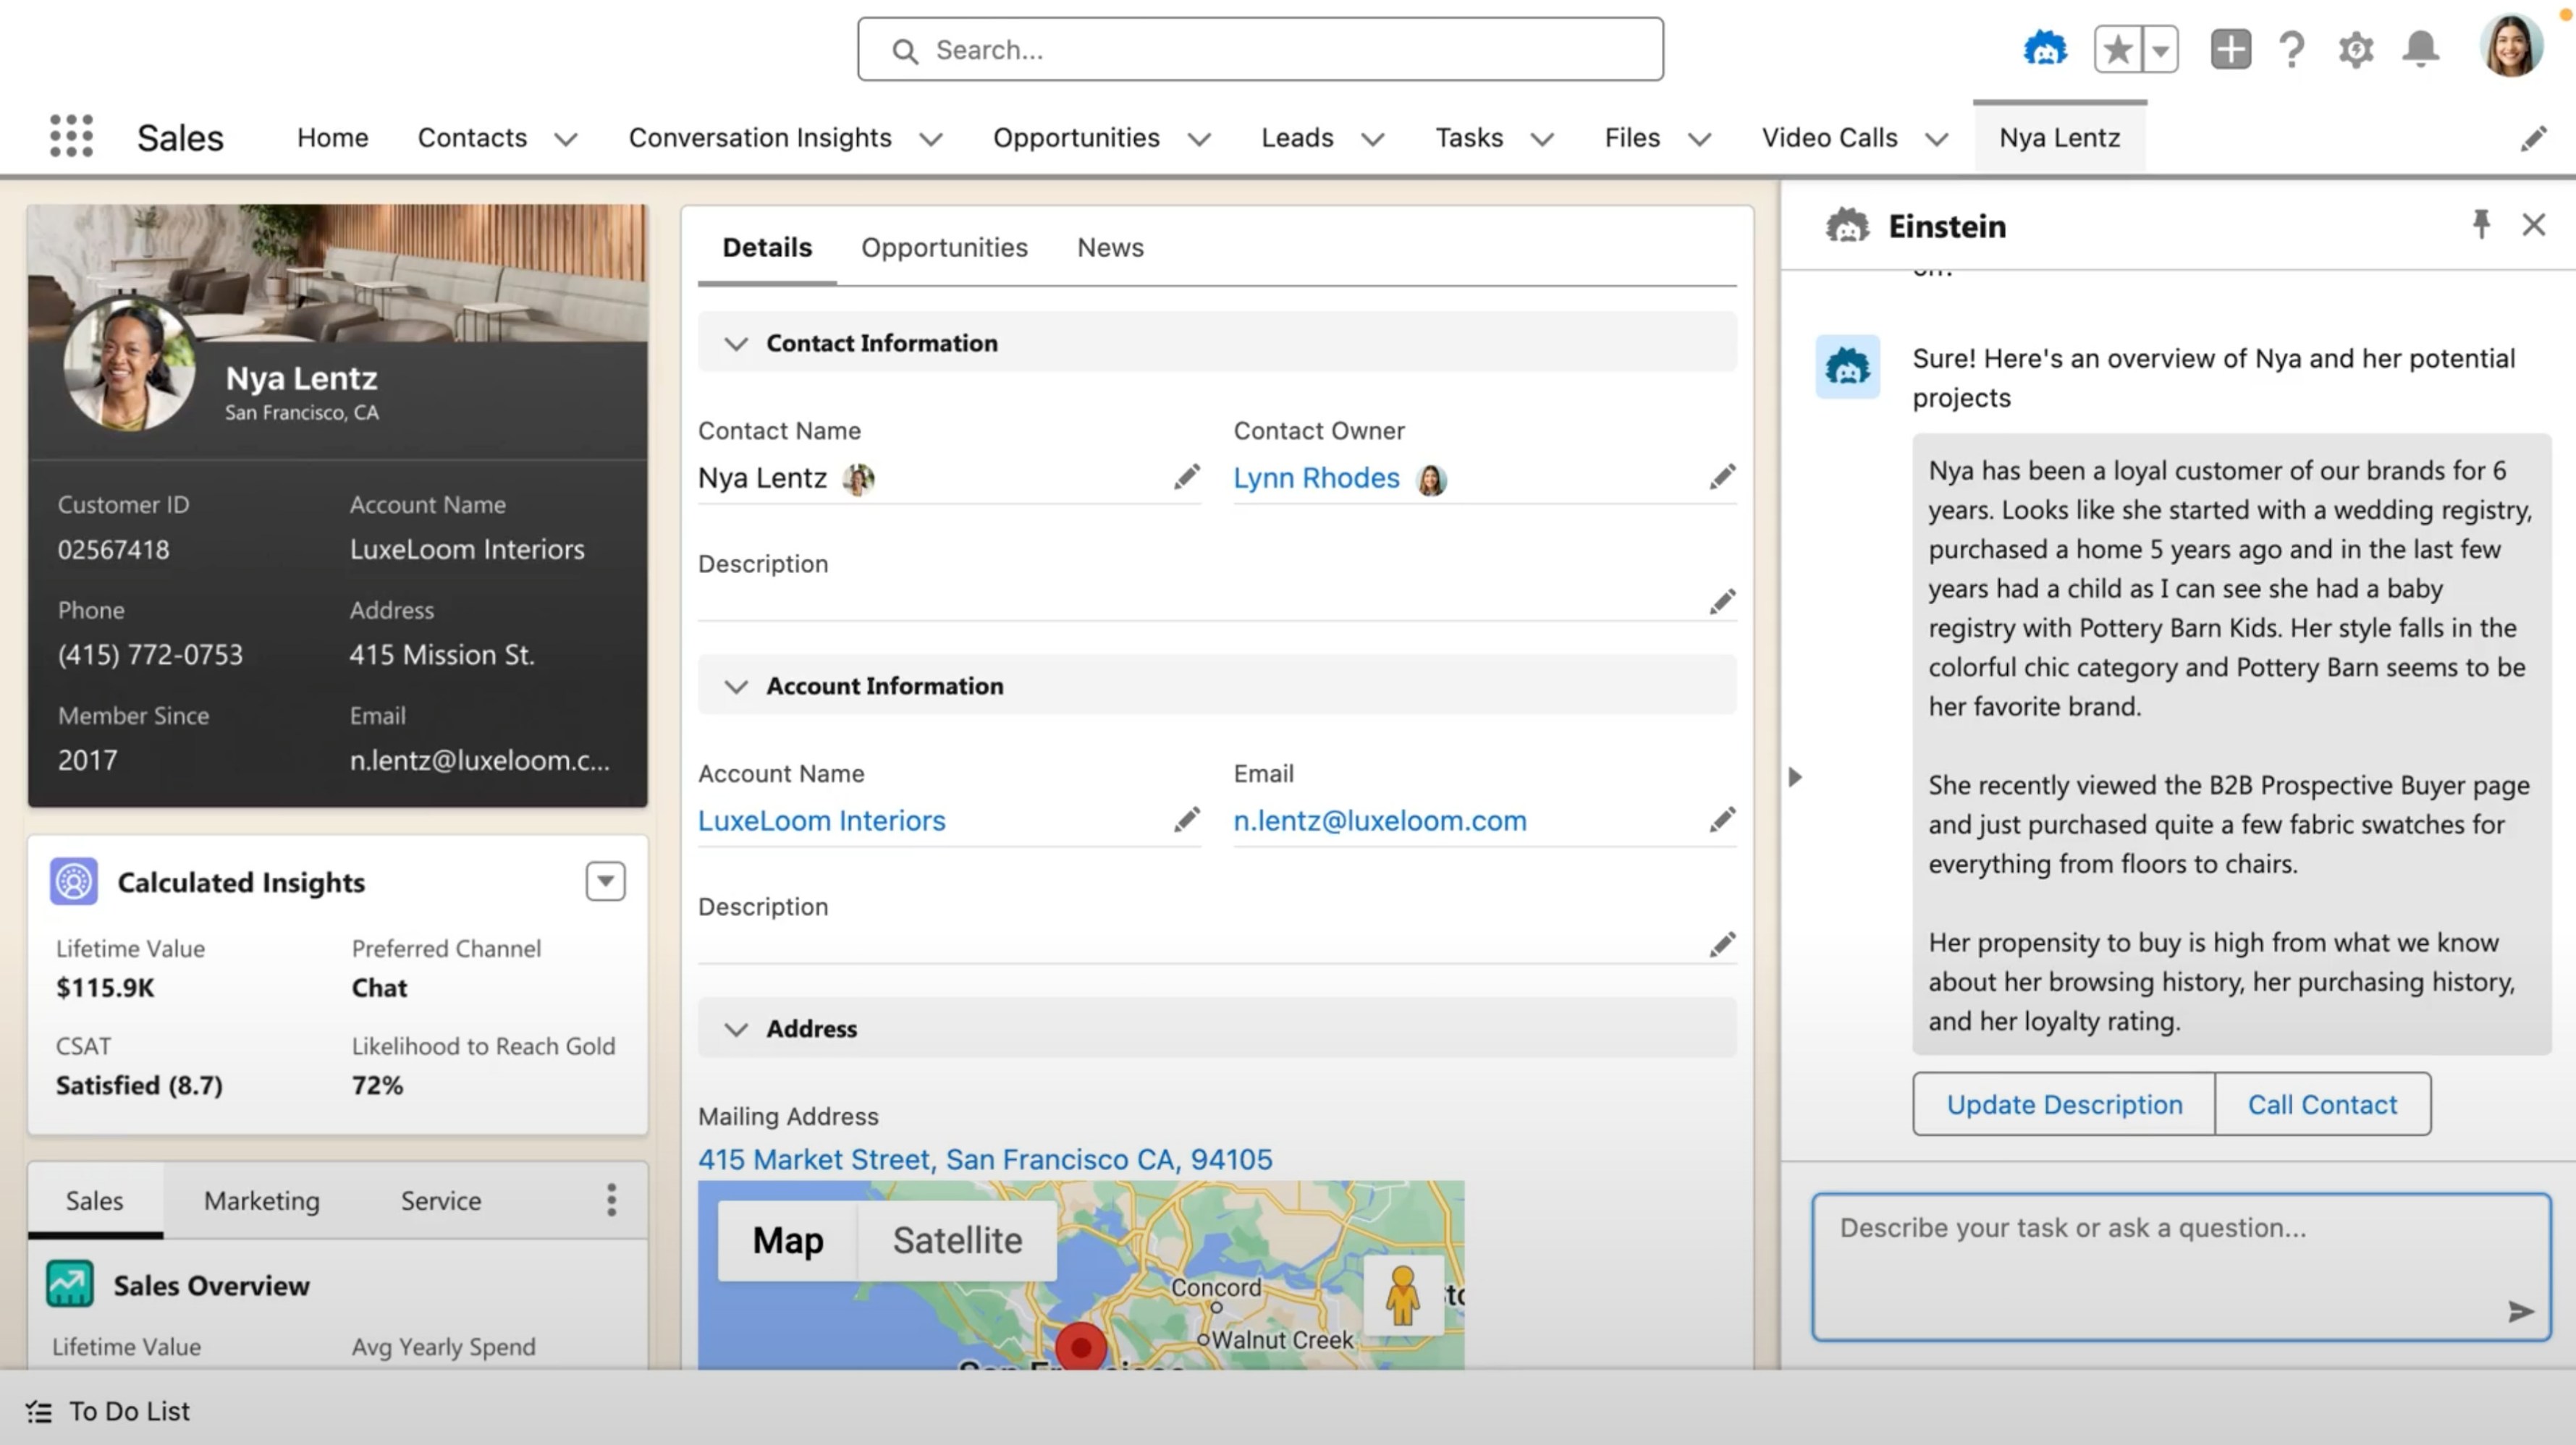Open the LuxeLoom Interiors account link
2576x1445 pixels.
pos(821,821)
